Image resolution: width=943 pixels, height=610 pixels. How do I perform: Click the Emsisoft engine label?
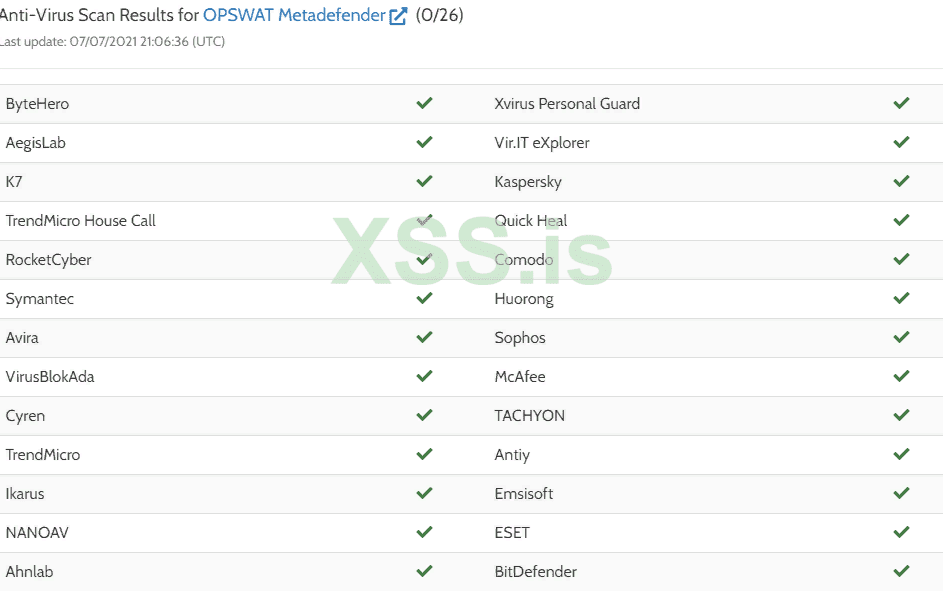tap(524, 493)
